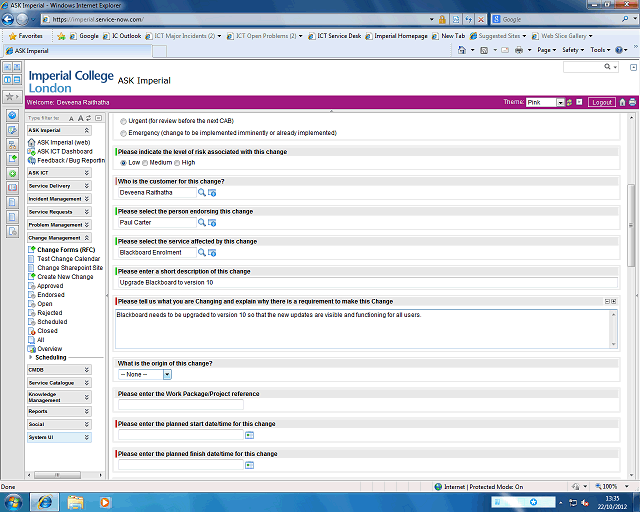Select the Medium risk radio button

tap(145, 162)
